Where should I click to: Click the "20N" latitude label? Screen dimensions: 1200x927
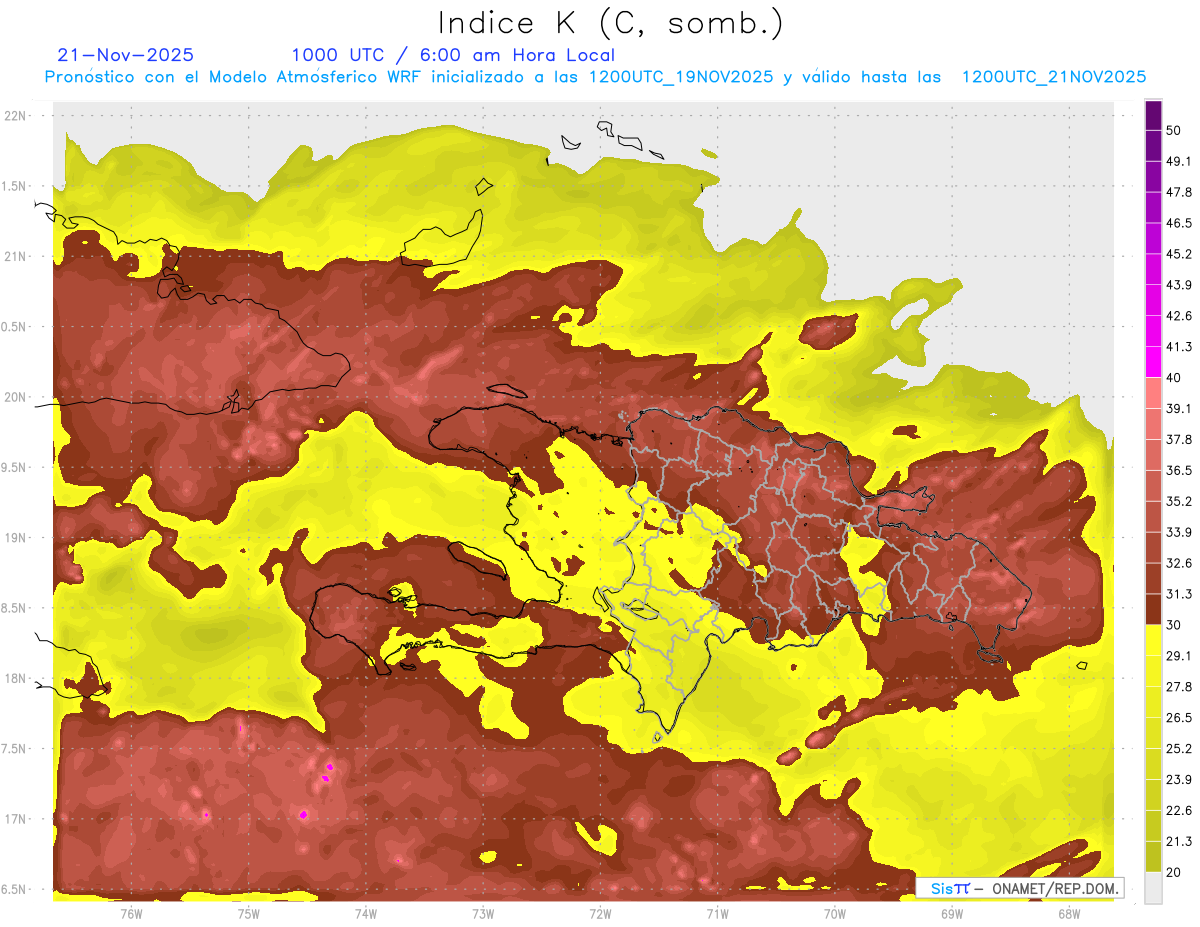tap(15, 397)
